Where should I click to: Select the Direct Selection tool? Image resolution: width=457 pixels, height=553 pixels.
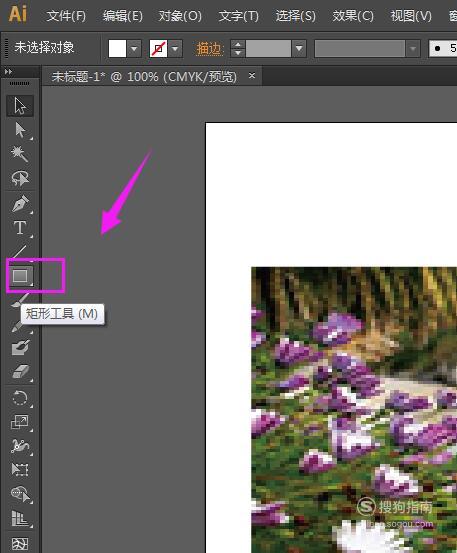[20, 130]
